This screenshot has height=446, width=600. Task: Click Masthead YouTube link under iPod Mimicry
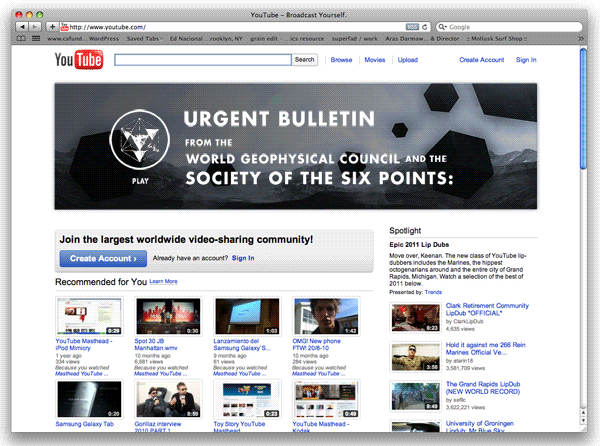point(82,374)
